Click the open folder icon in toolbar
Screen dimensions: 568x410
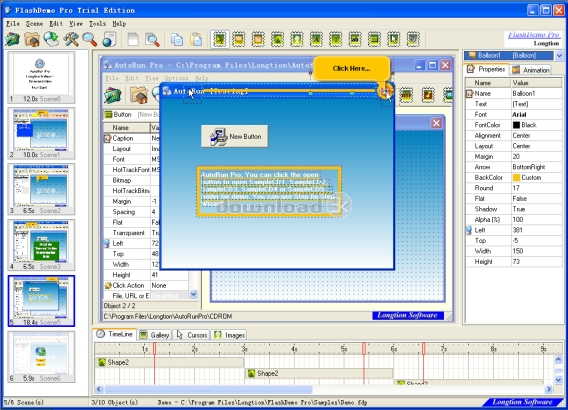click(32, 39)
